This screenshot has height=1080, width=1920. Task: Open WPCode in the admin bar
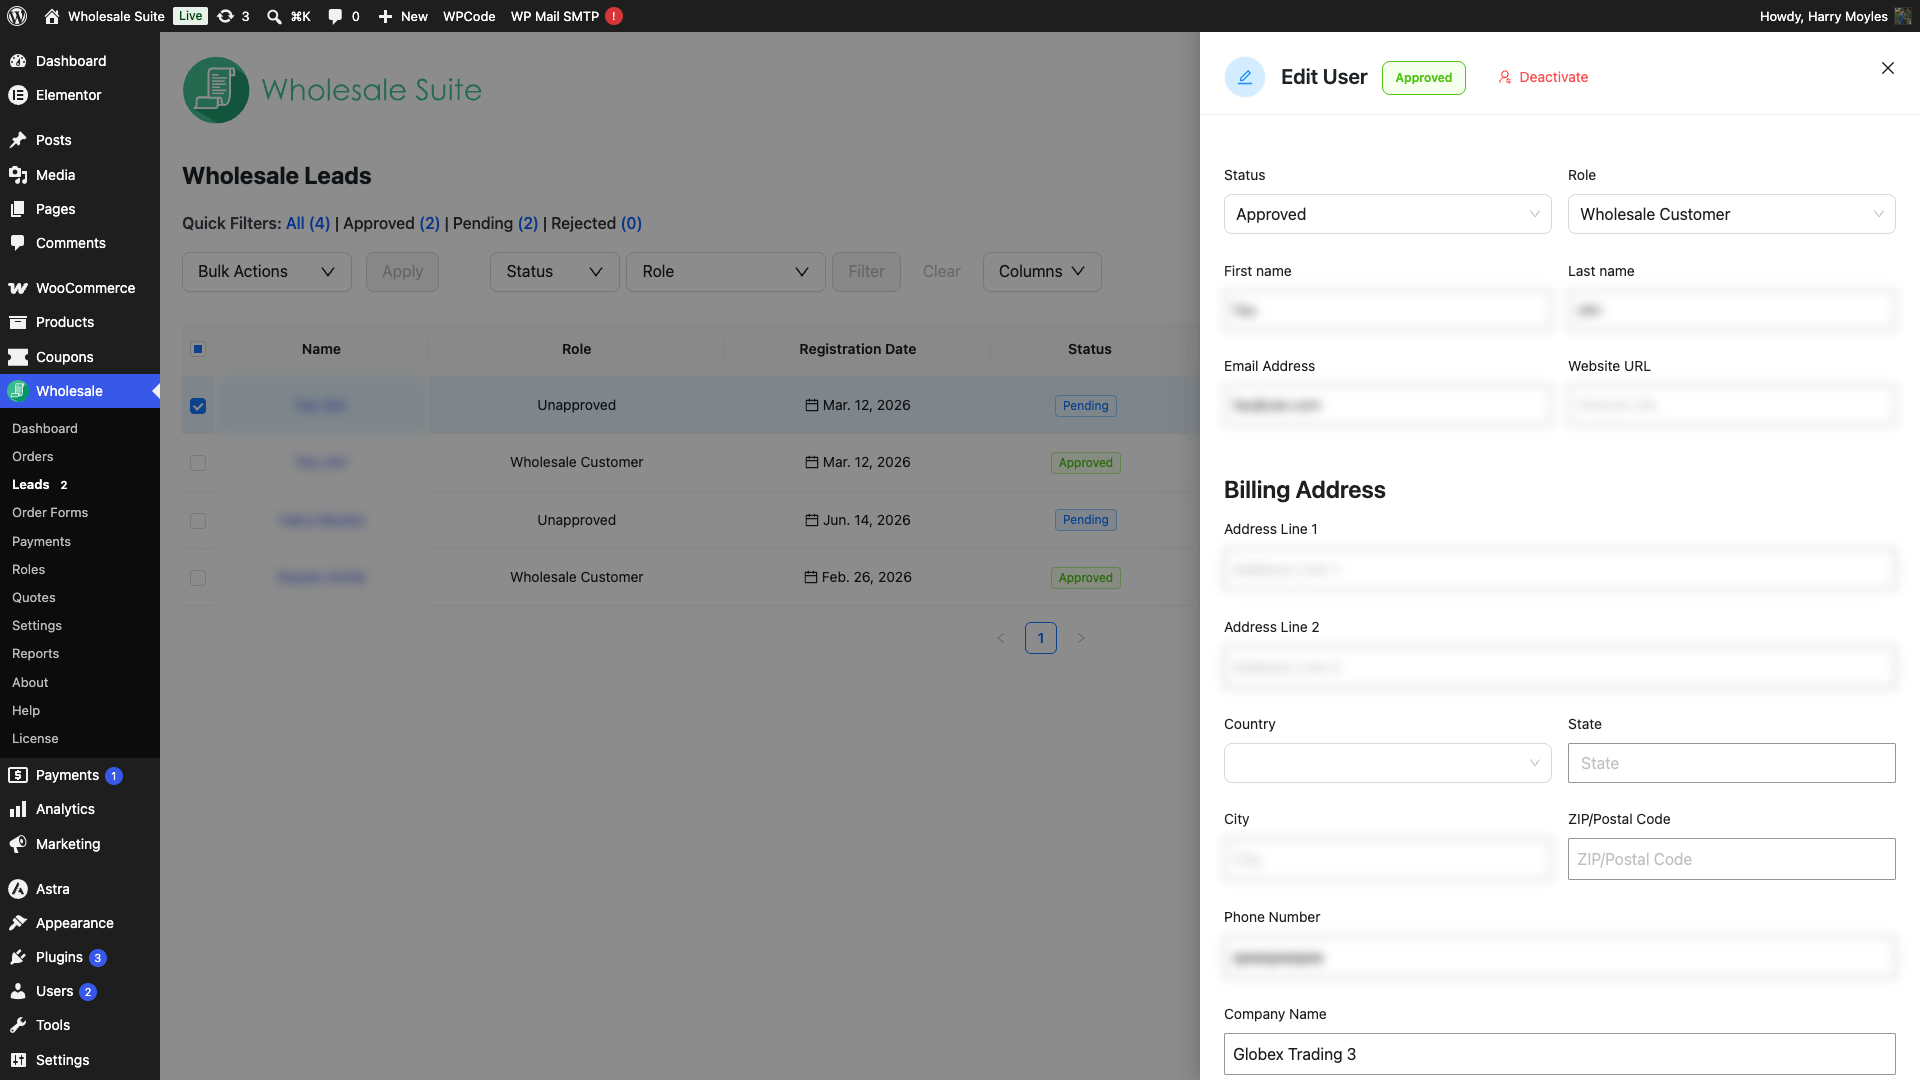[469, 16]
